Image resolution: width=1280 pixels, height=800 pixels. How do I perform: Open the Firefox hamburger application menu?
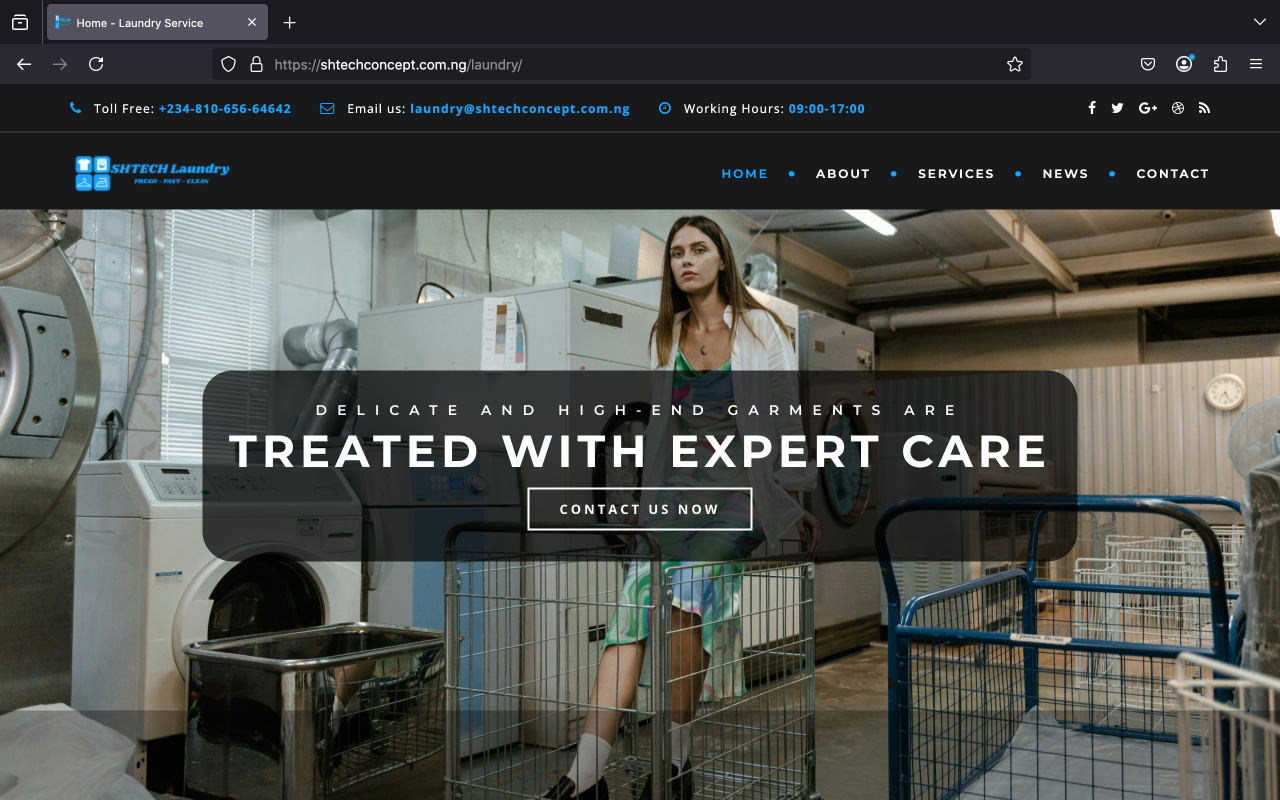(x=1256, y=64)
